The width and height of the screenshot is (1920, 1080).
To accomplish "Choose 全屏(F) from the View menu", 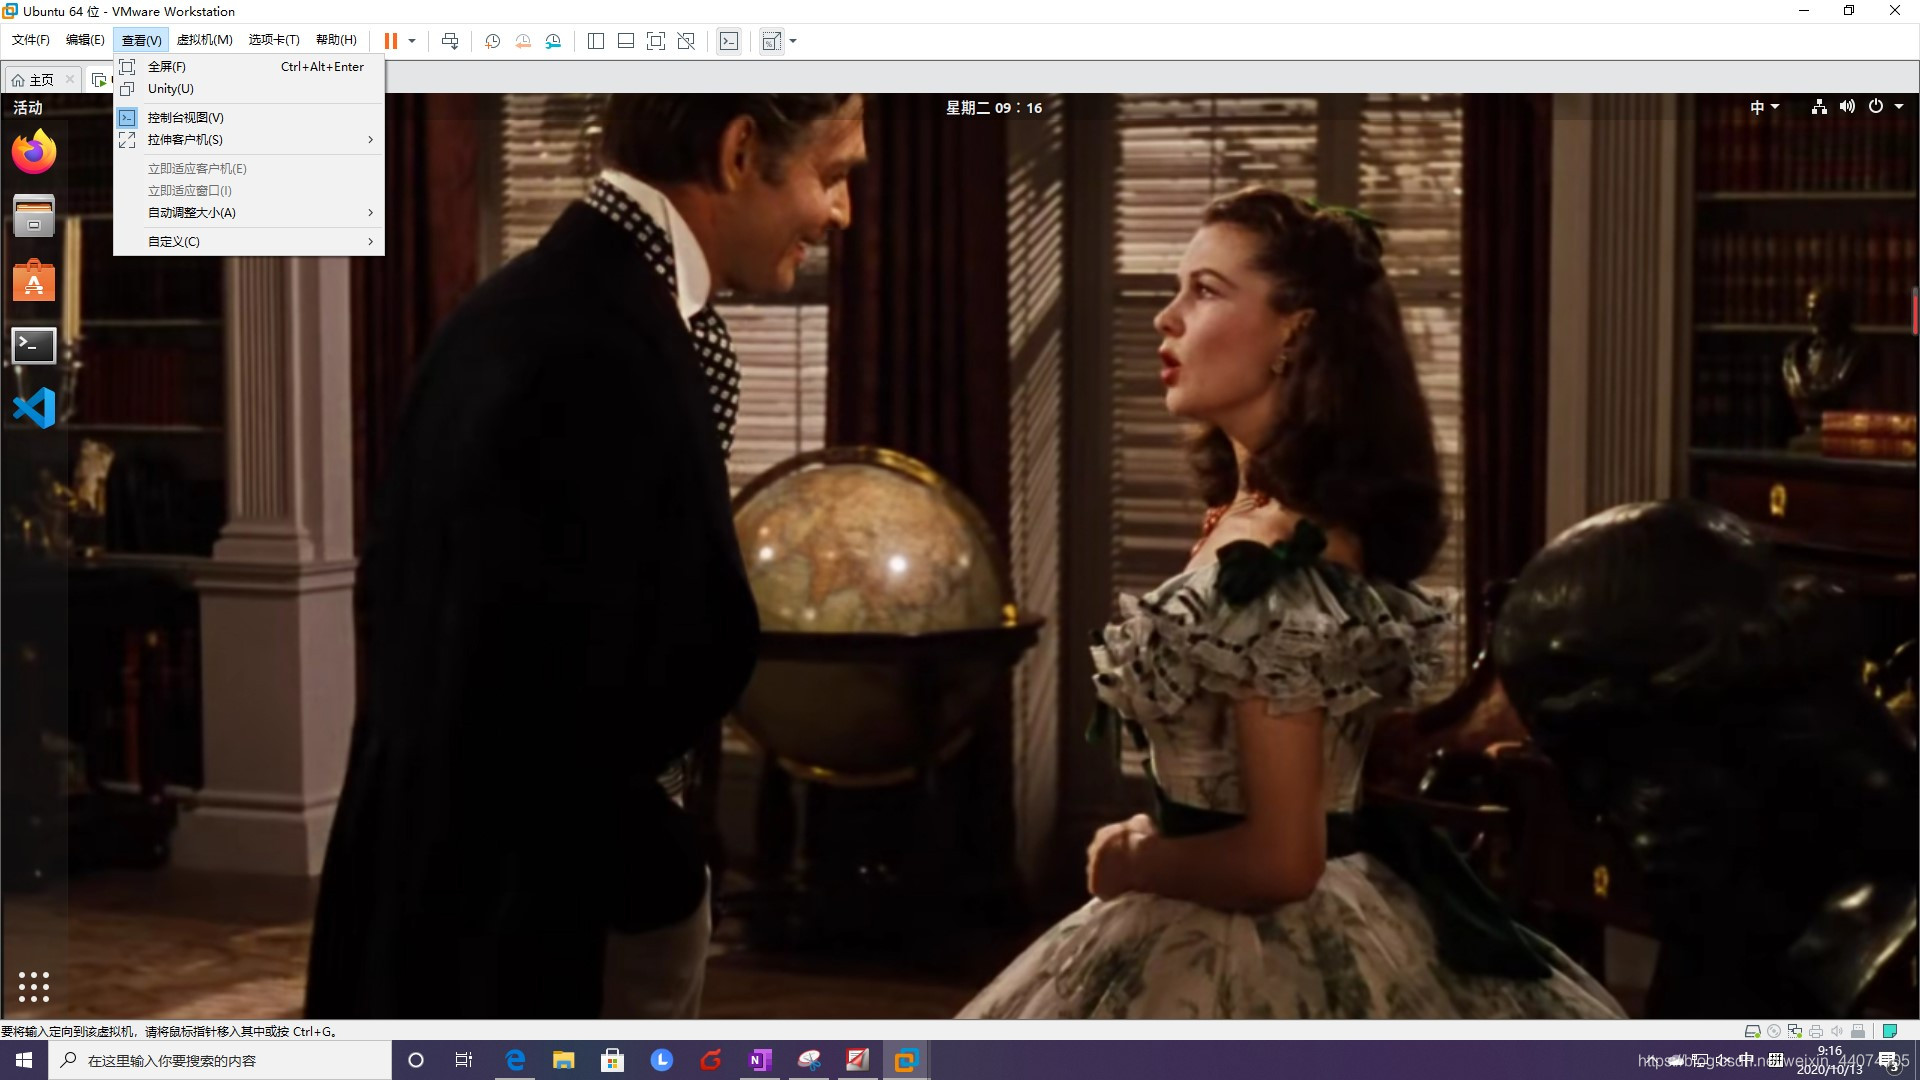I will pos(249,67).
